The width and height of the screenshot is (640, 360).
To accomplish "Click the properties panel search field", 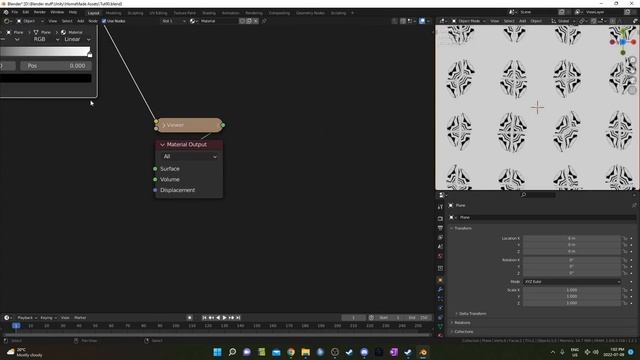I will (538, 195).
